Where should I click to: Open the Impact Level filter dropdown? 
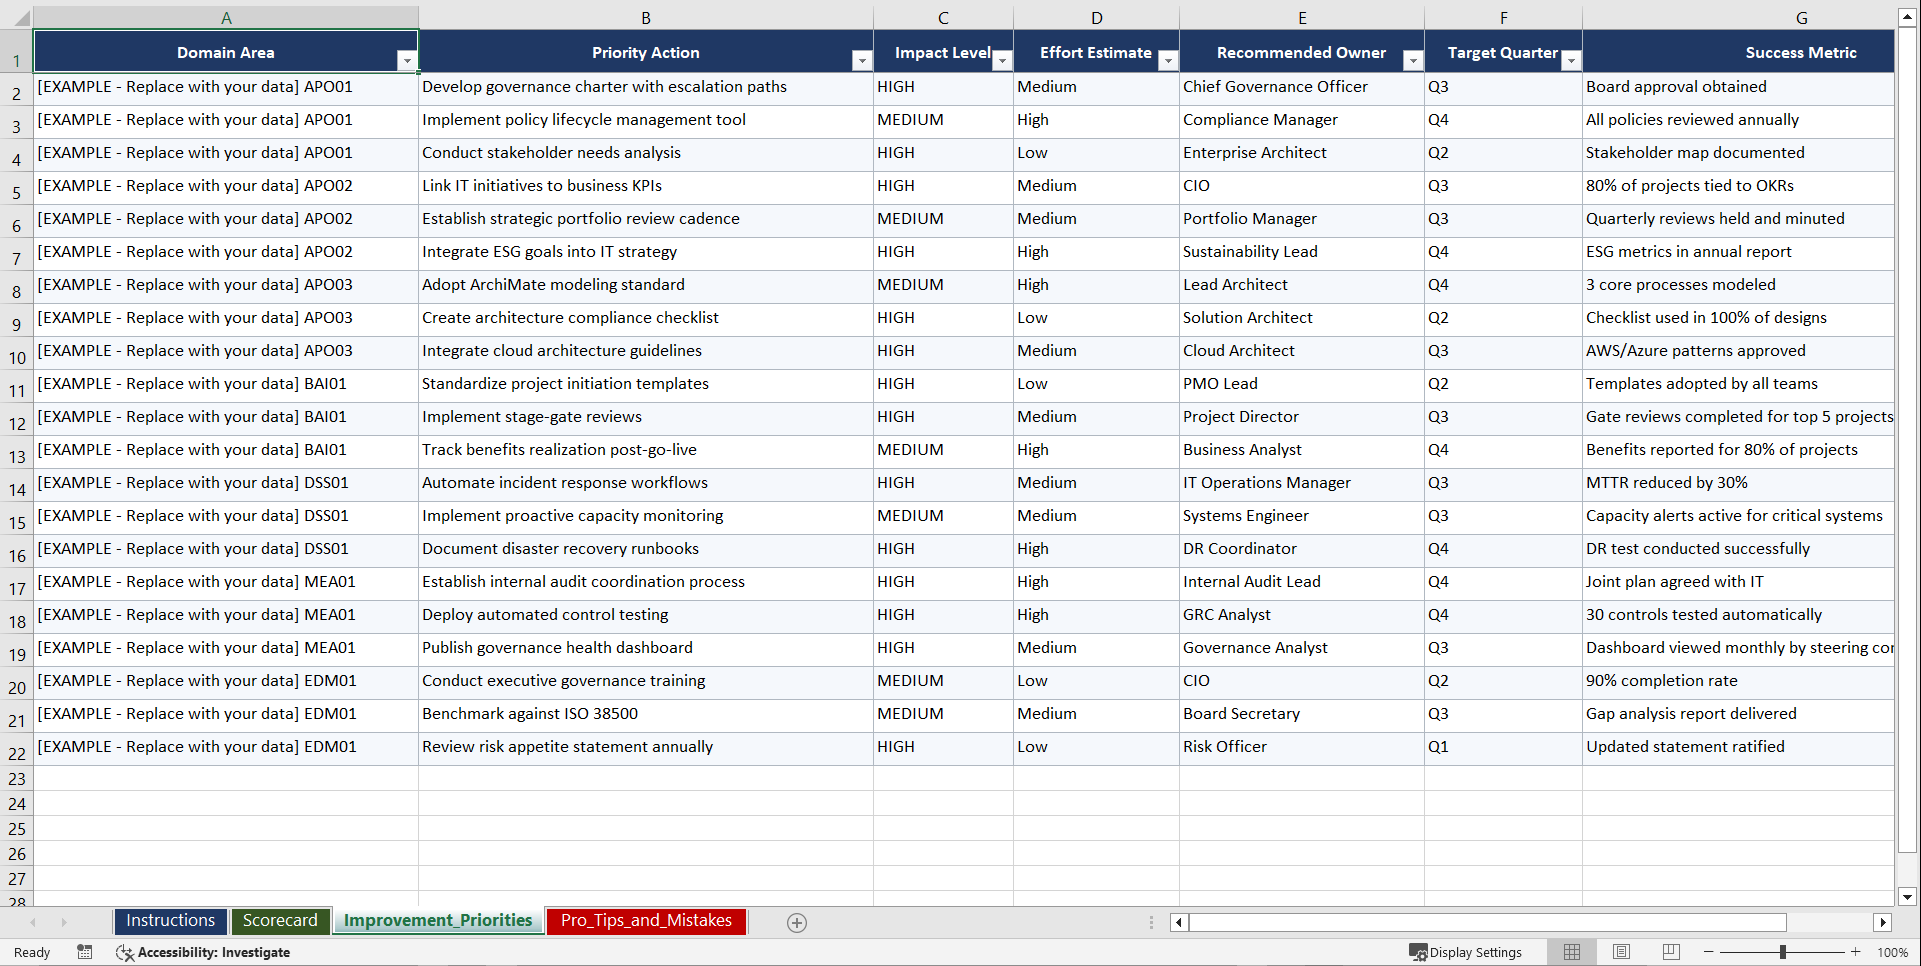point(1003,61)
